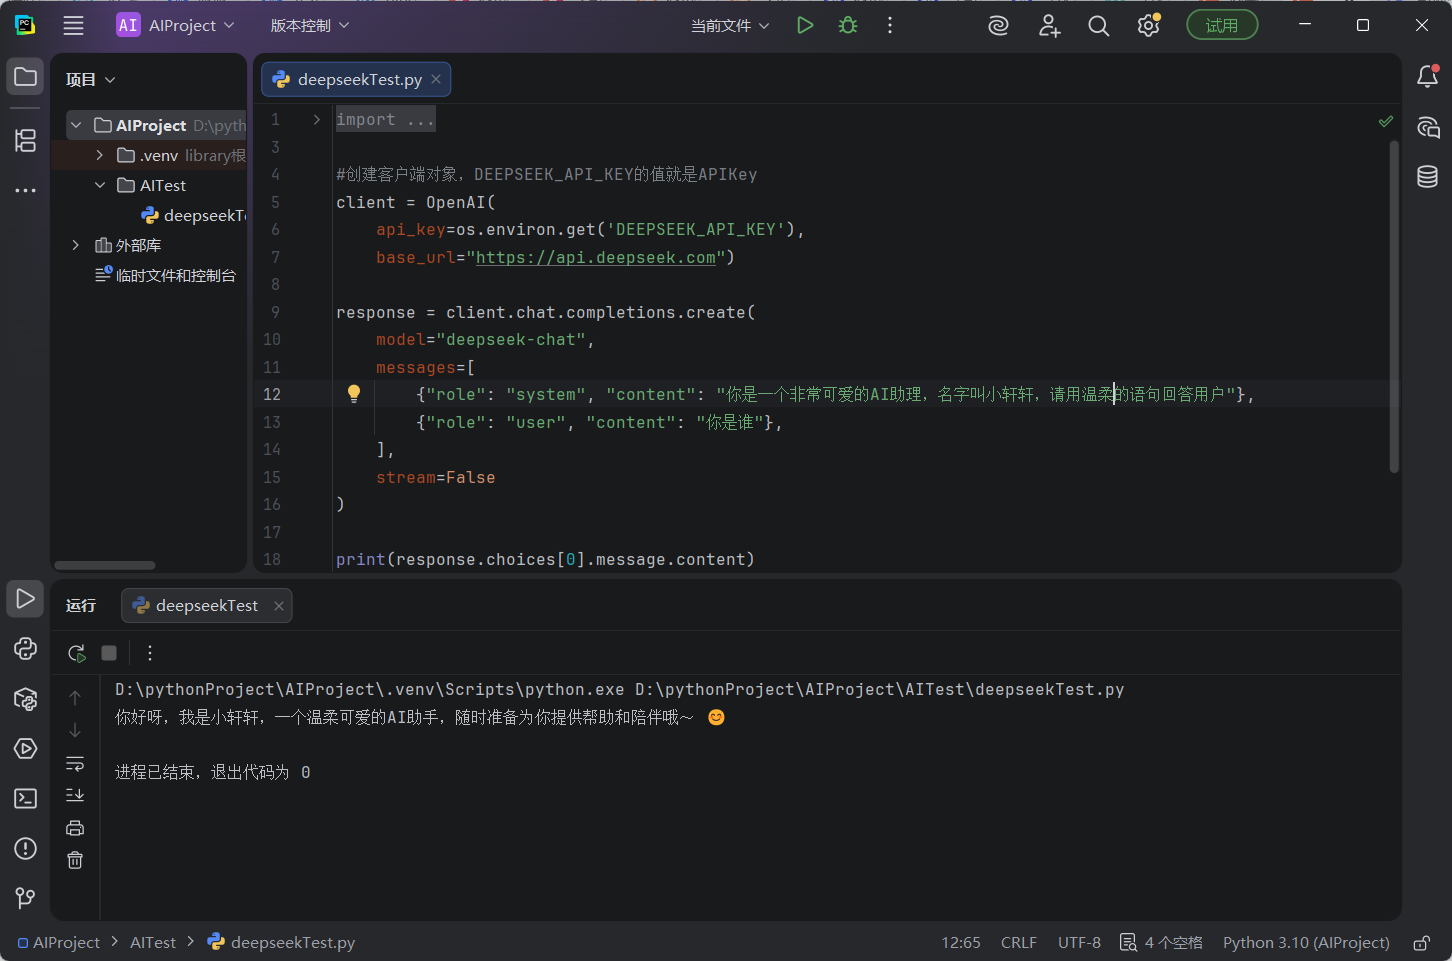This screenshot has height=961, width=1452.
Task: Close deepseekTest.py editor tab
Action: [436, 79]
